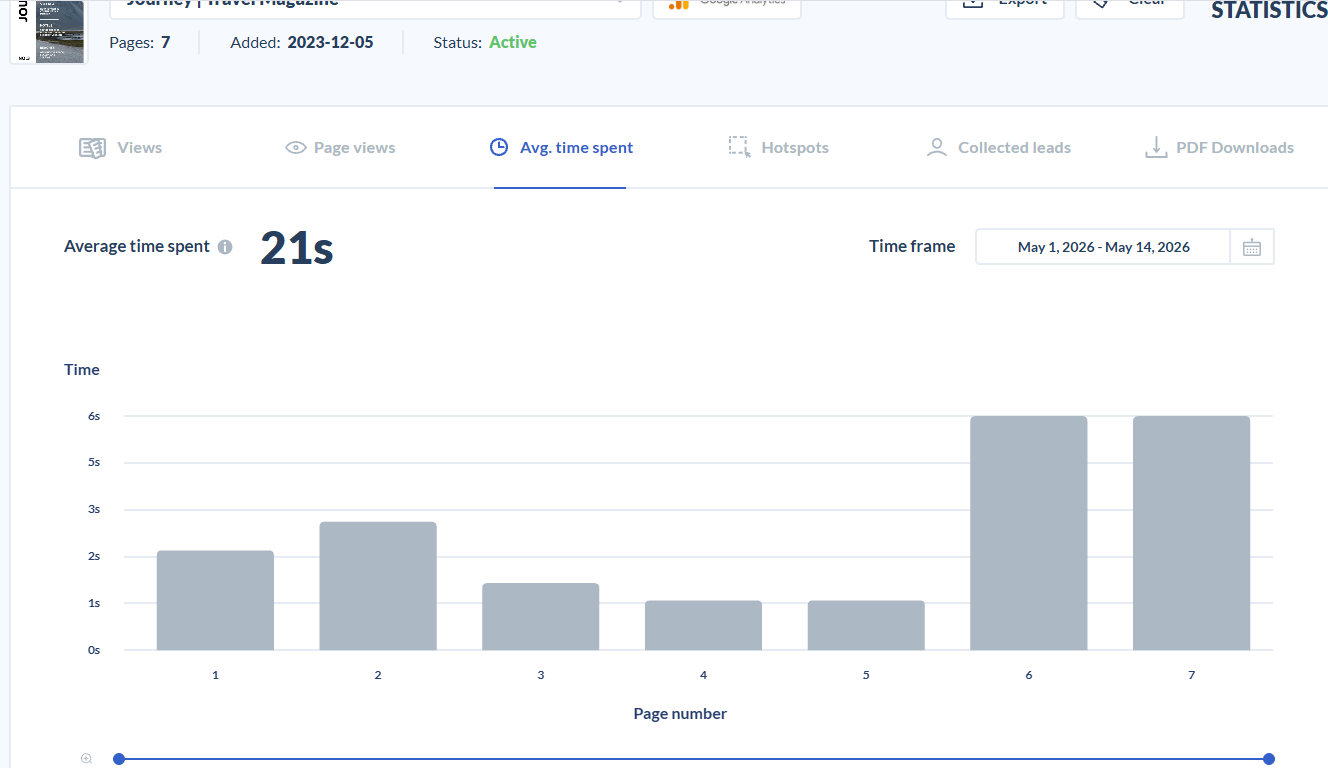The image size is (1328, 768).
Task: Click the Average time spent label
Action: tap(137, 247)
